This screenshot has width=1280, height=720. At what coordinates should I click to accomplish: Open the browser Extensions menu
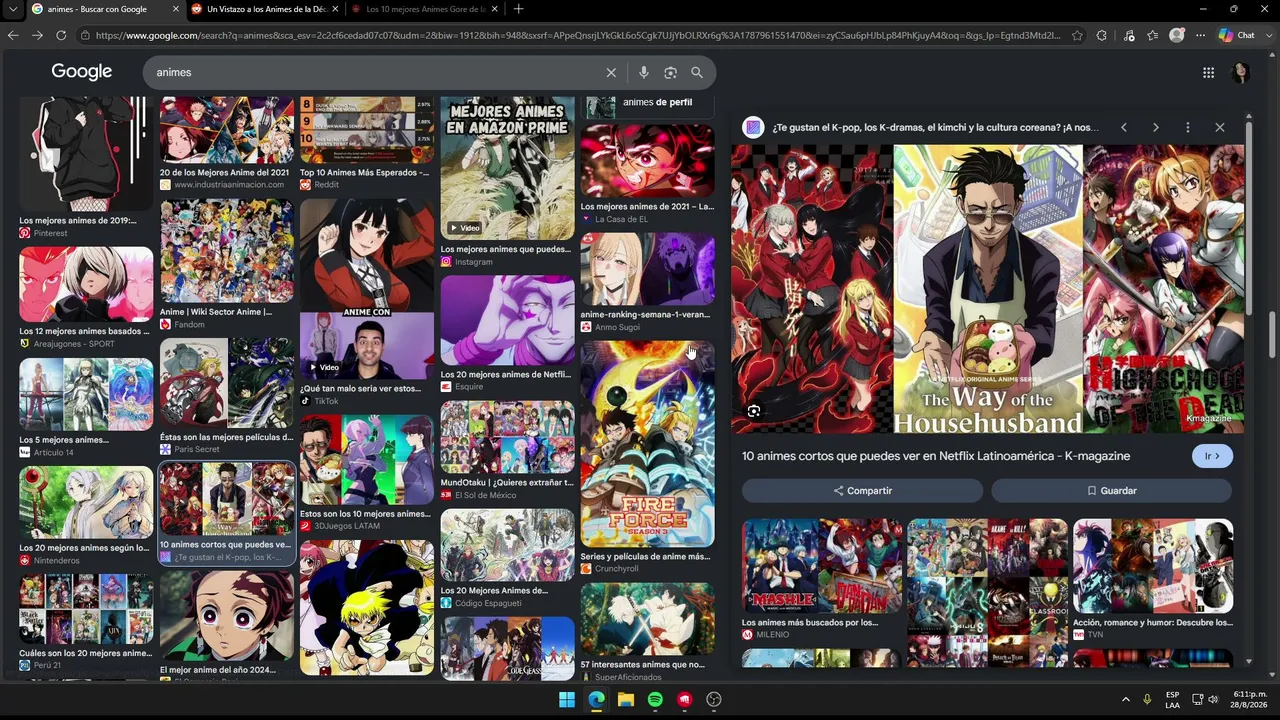coord(1102,35)
